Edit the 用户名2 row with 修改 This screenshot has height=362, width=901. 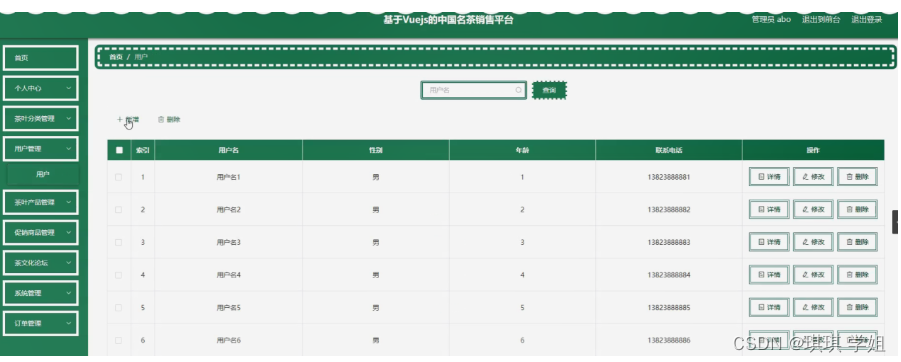(813, 210)
